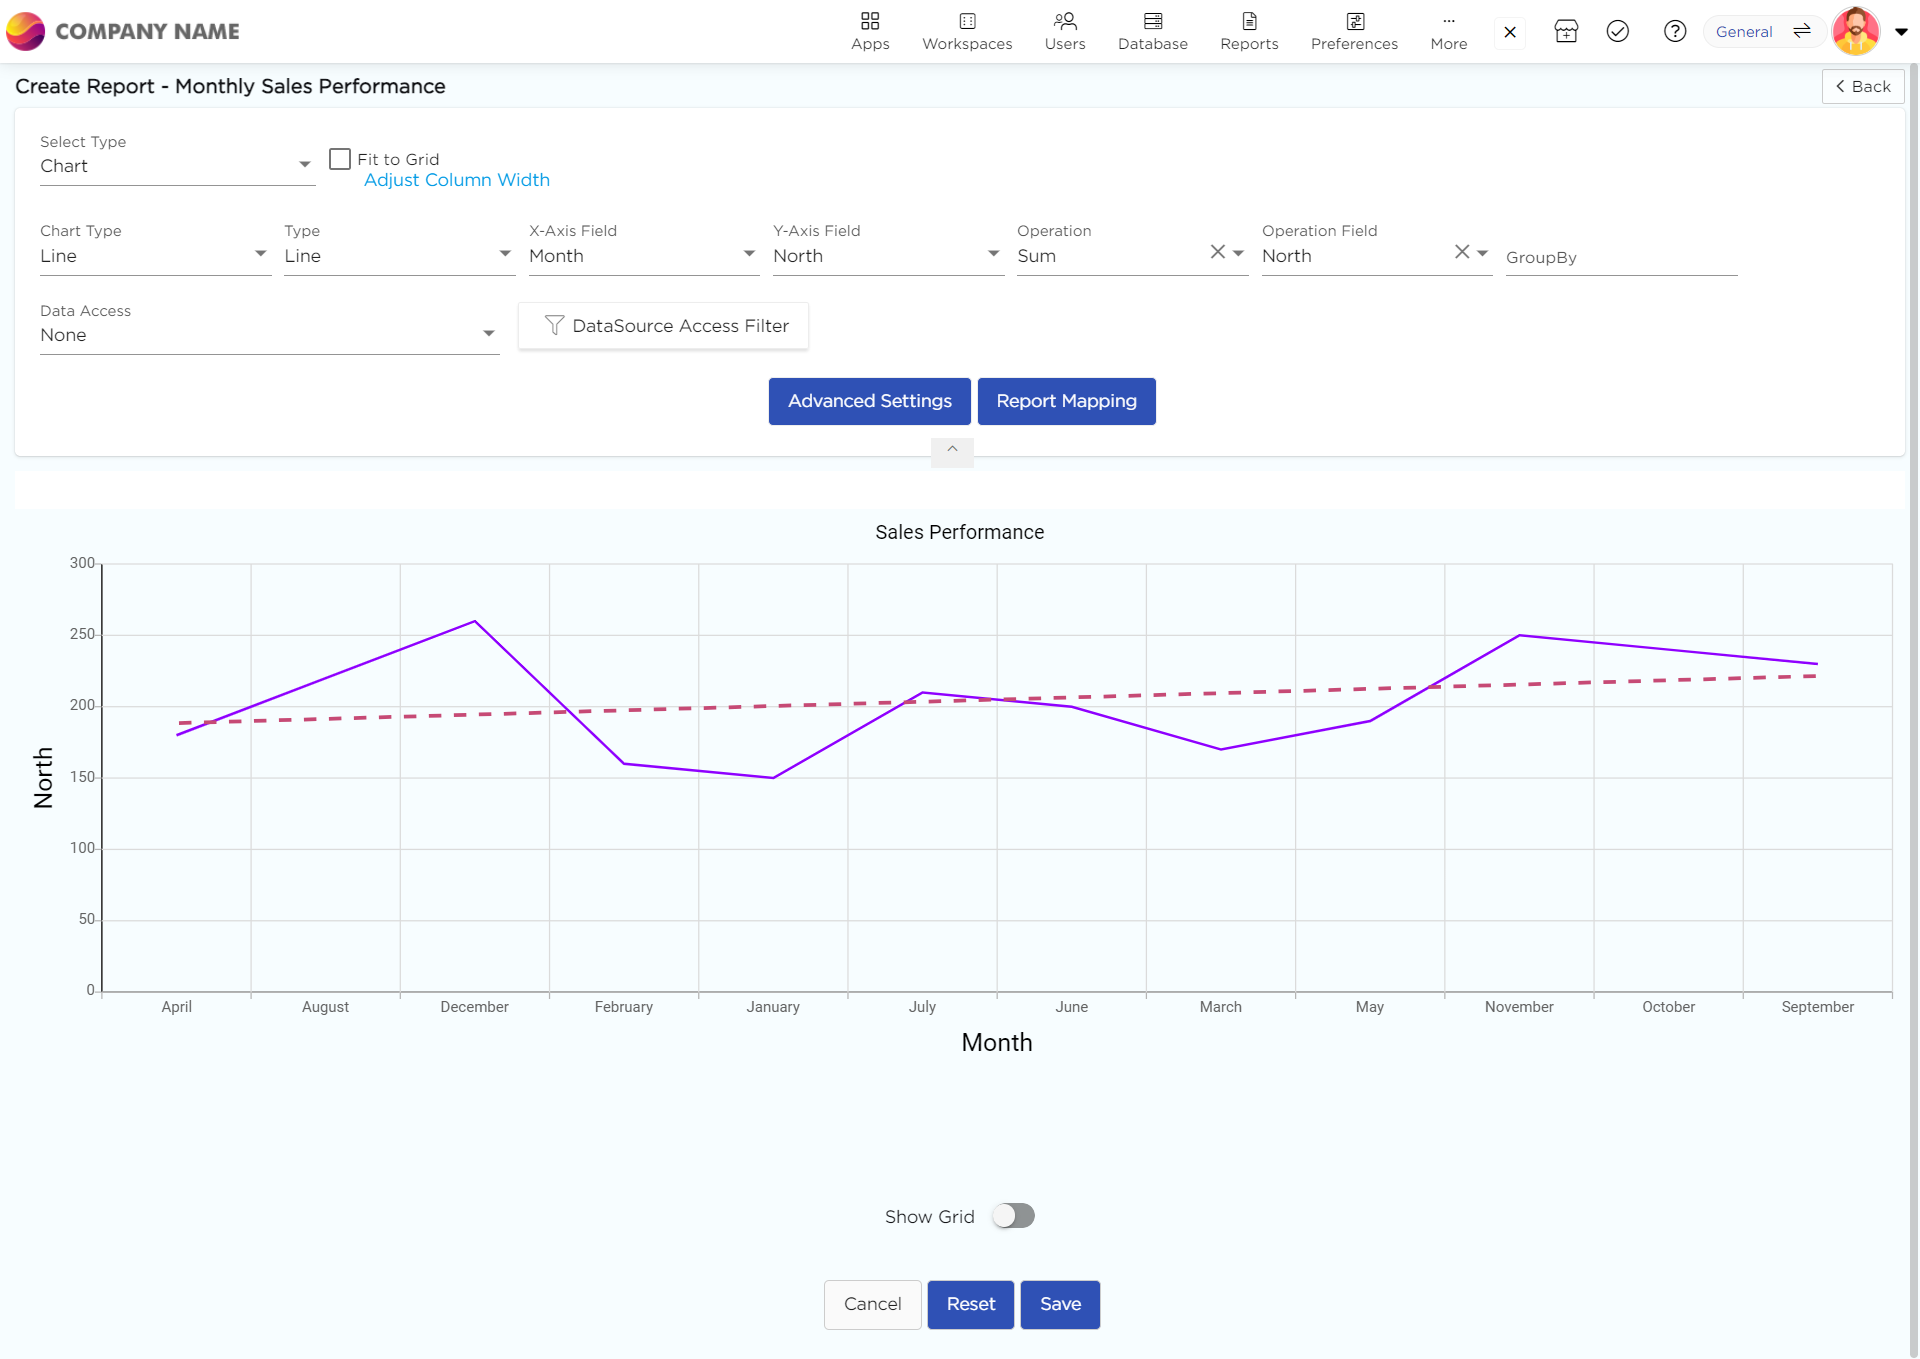
Task: Enable the Fit to Grid checkbox
Action: point(340,159)
